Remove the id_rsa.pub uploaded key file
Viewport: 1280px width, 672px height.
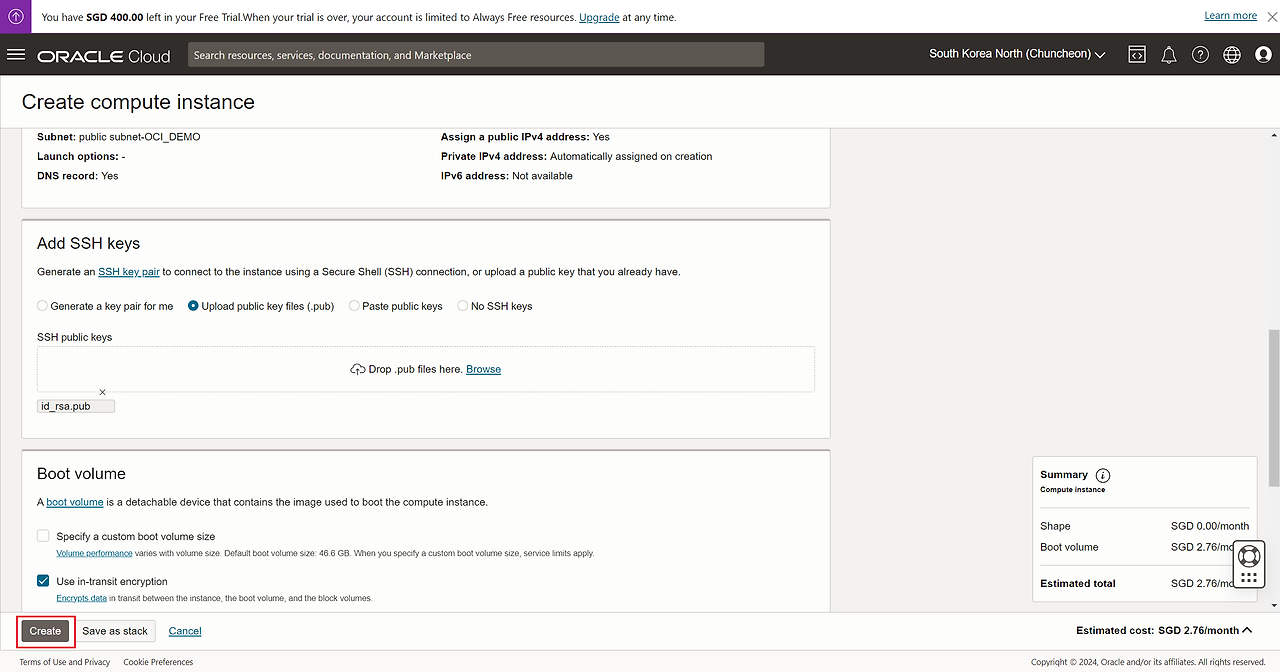point(102,392)
